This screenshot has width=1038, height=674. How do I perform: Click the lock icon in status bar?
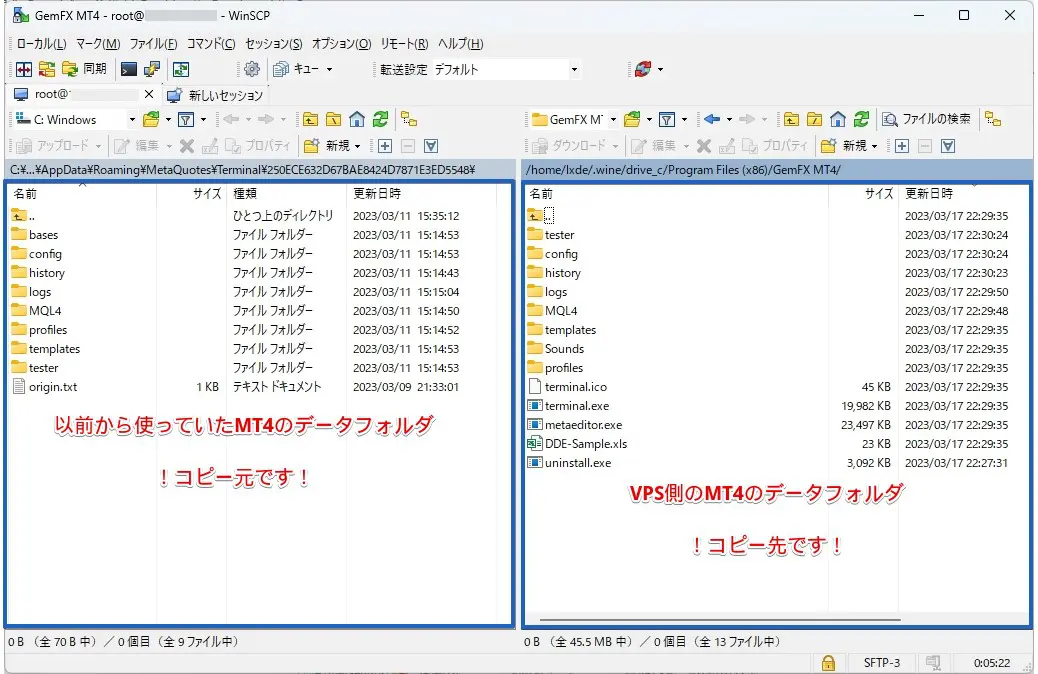(828, 662)
